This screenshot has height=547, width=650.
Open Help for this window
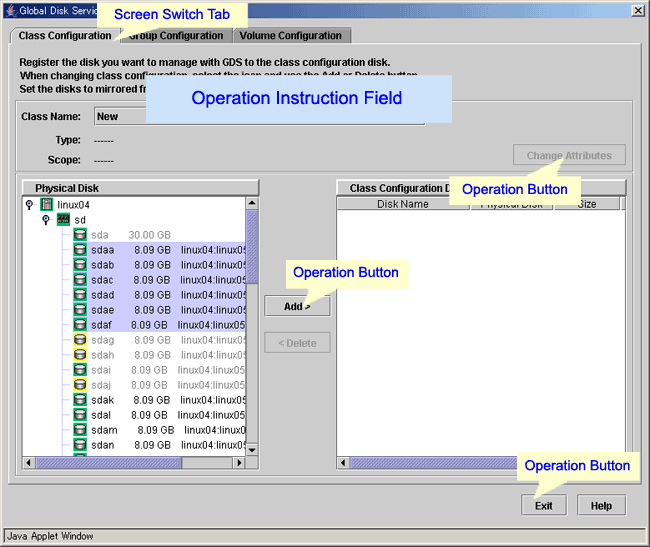601,506
